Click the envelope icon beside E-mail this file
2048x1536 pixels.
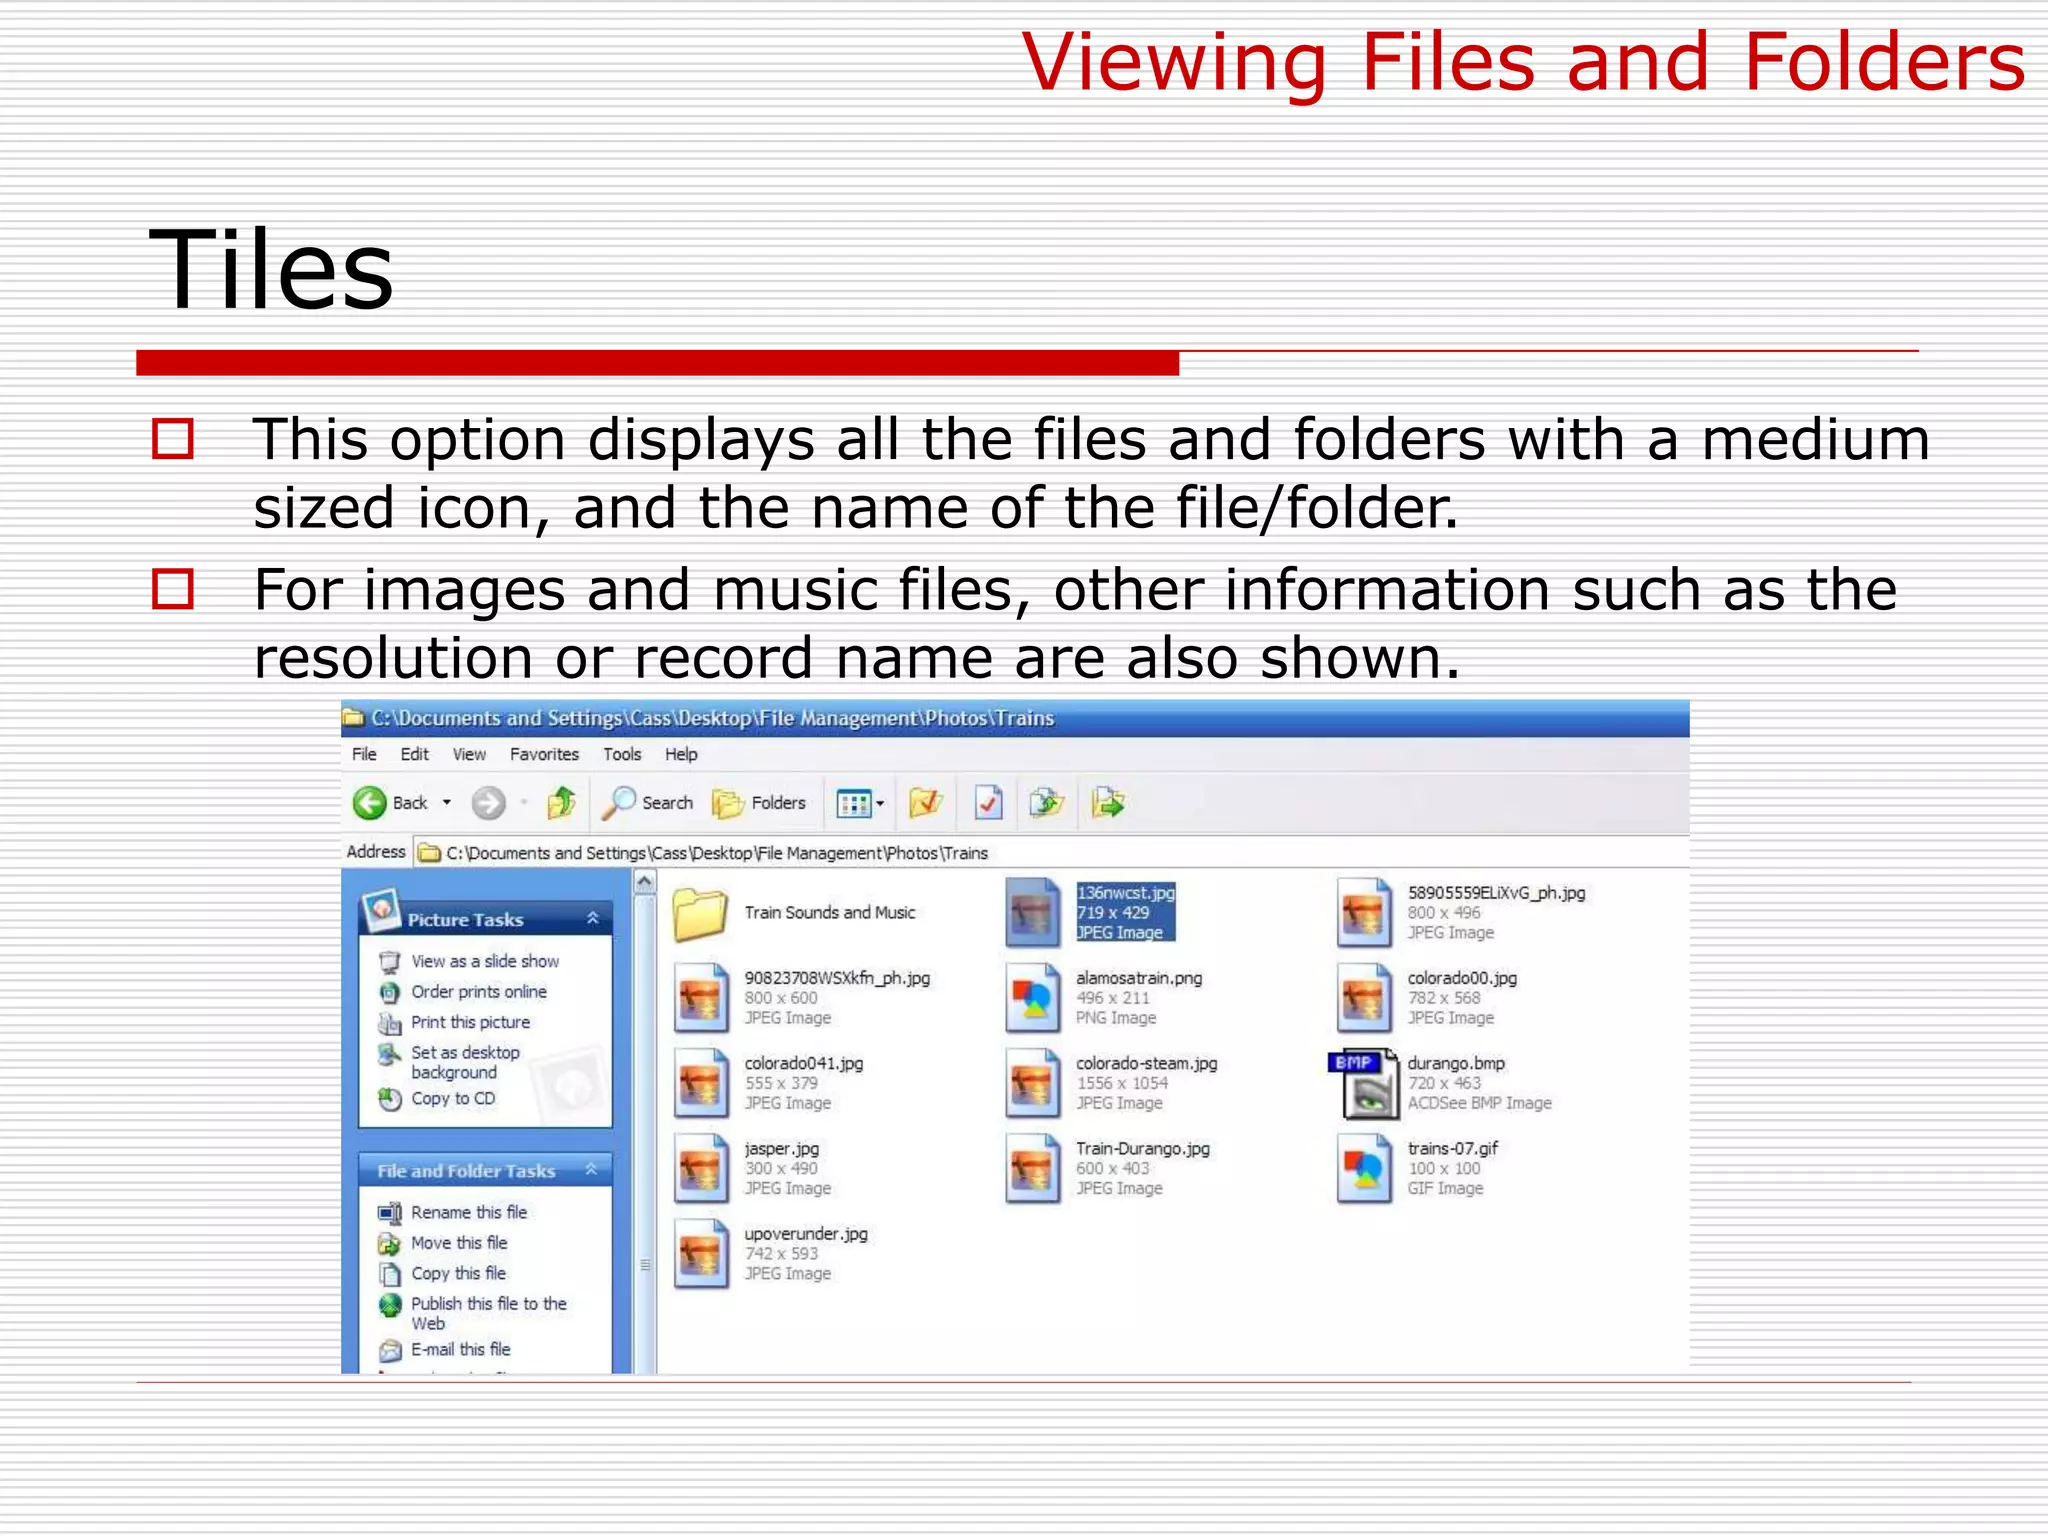click(x=390, y=1350)
